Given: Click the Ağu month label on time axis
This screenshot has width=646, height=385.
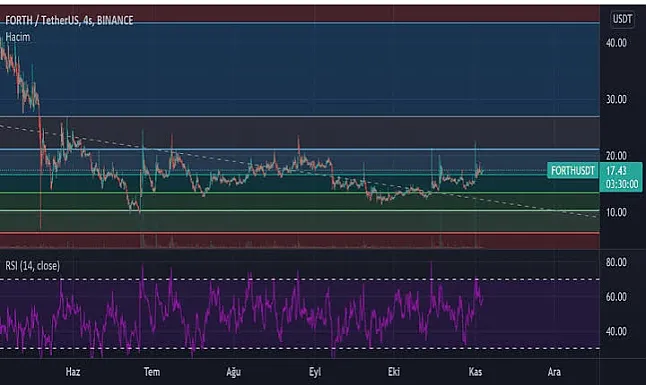Looking at the screenshot, I should [233, 372].
